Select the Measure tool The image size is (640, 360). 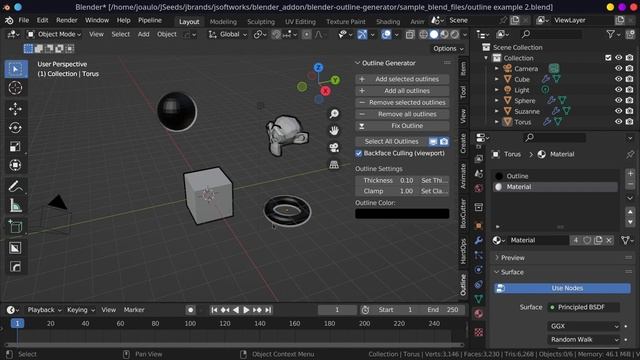coord(16,205)
